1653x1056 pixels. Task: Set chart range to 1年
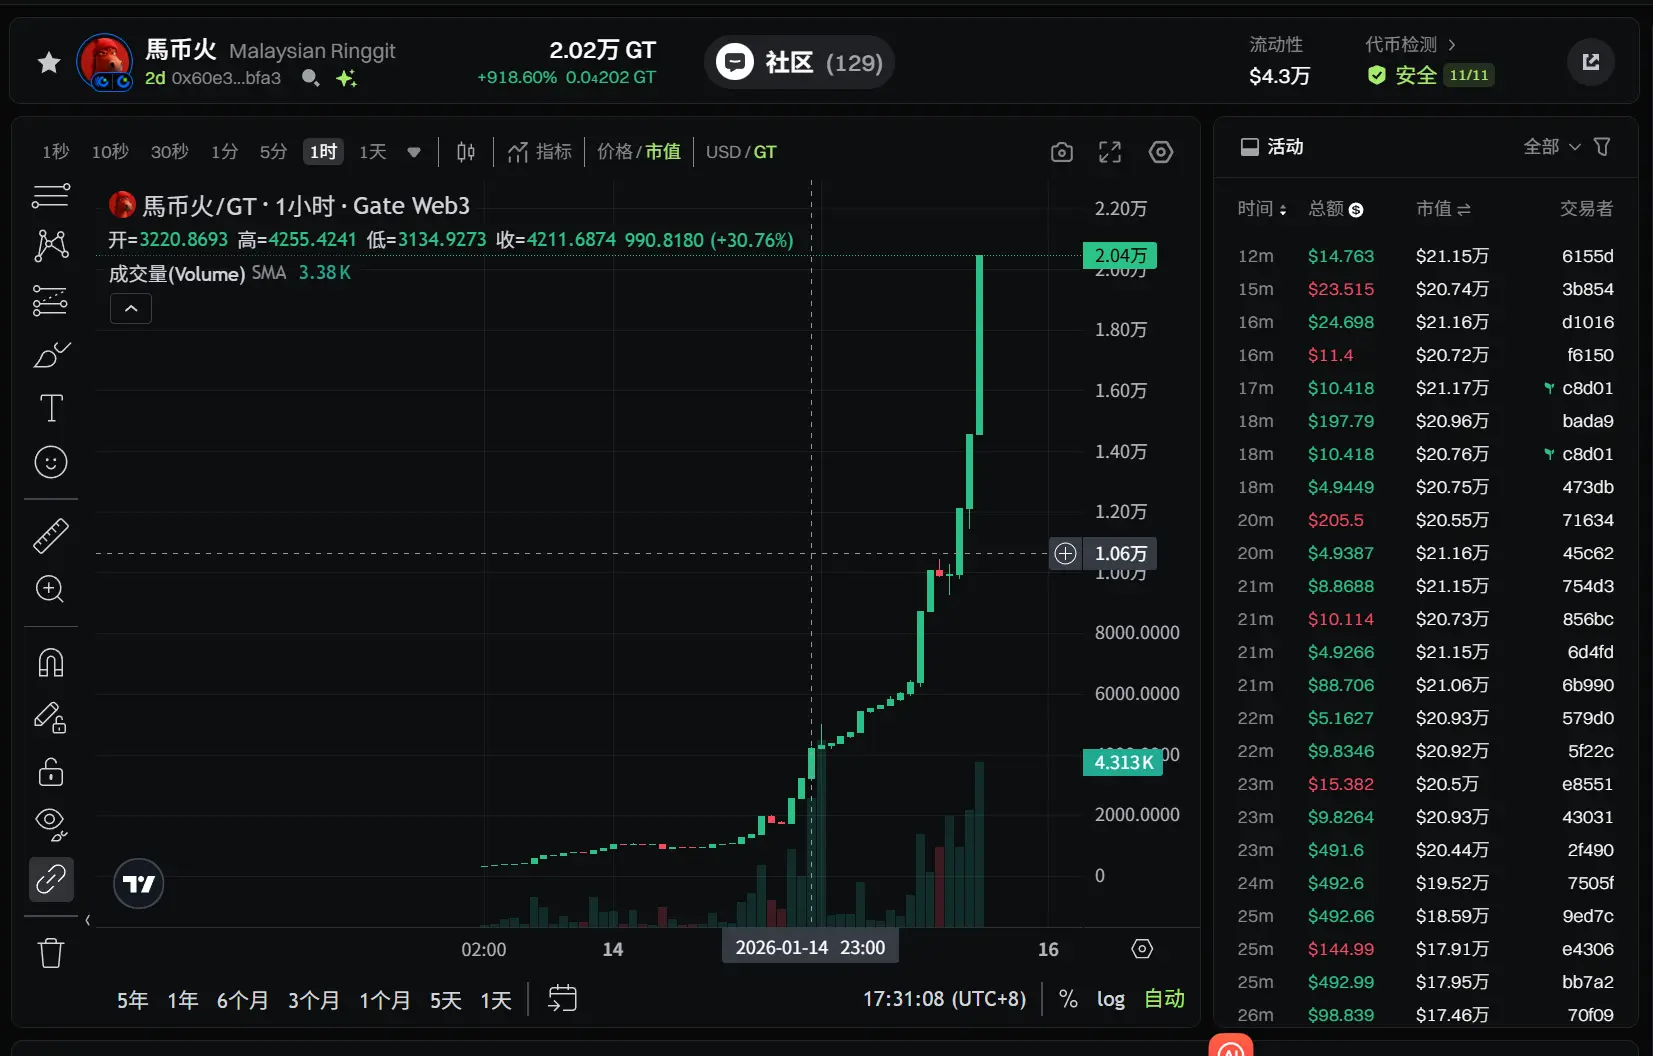click(x=183, y=1000)
